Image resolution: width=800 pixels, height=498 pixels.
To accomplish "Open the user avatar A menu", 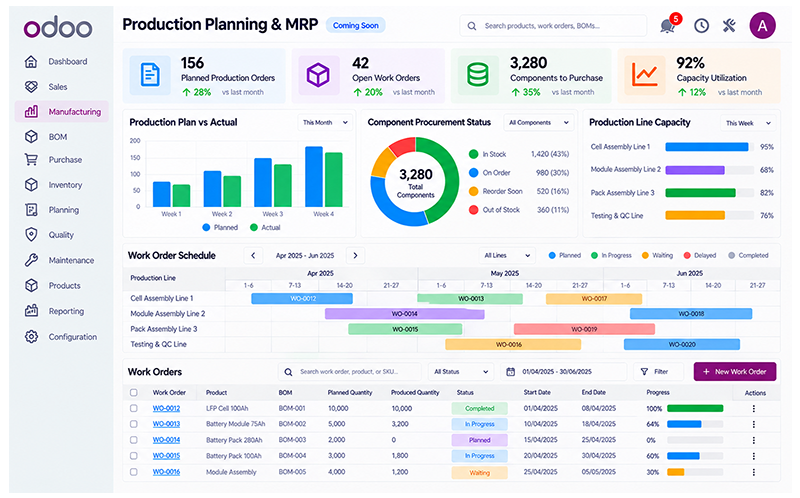I will click(x=762, y=26).
